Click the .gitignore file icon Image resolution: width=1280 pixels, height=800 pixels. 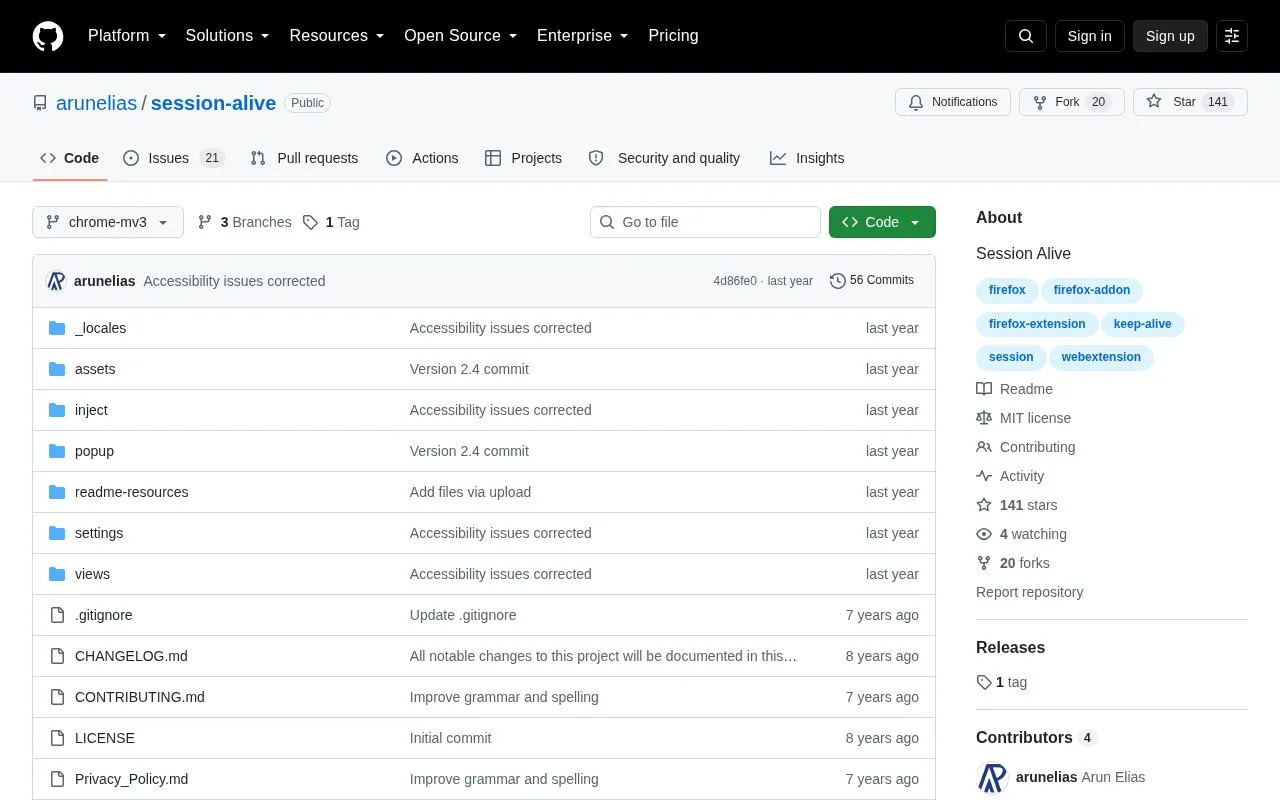coord(57,615)
